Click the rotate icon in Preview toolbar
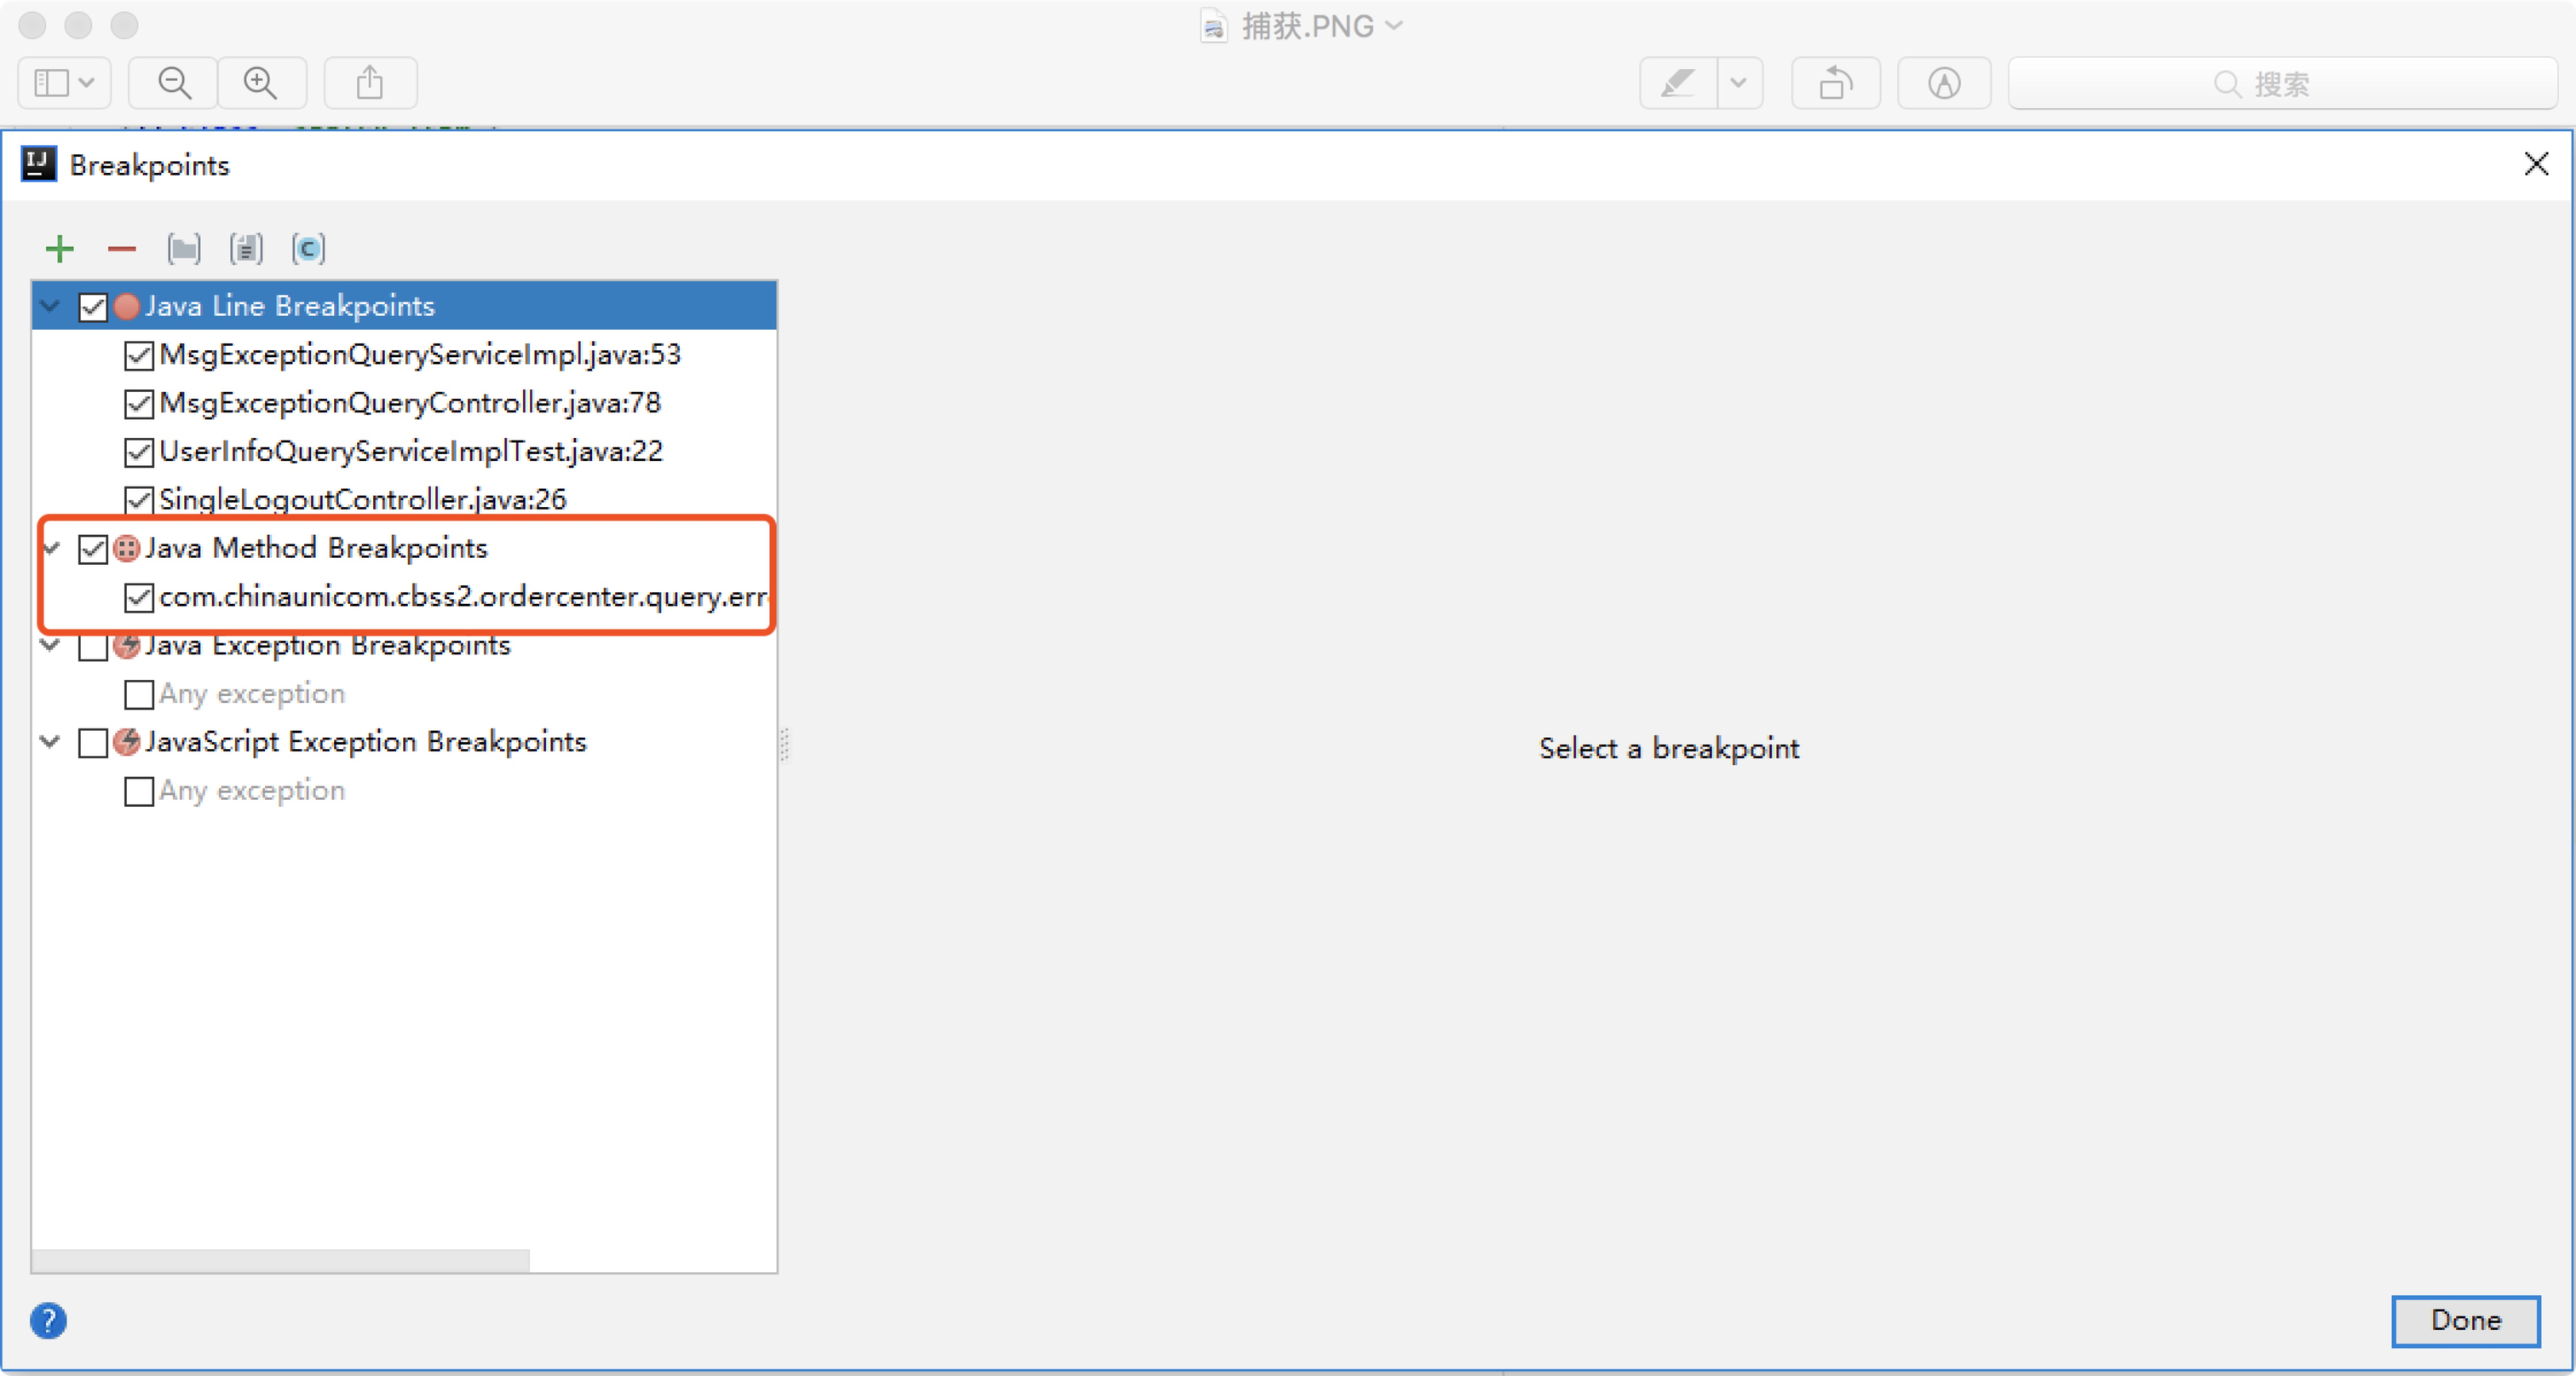Screen dimensions: 2576x1376 1835,83
